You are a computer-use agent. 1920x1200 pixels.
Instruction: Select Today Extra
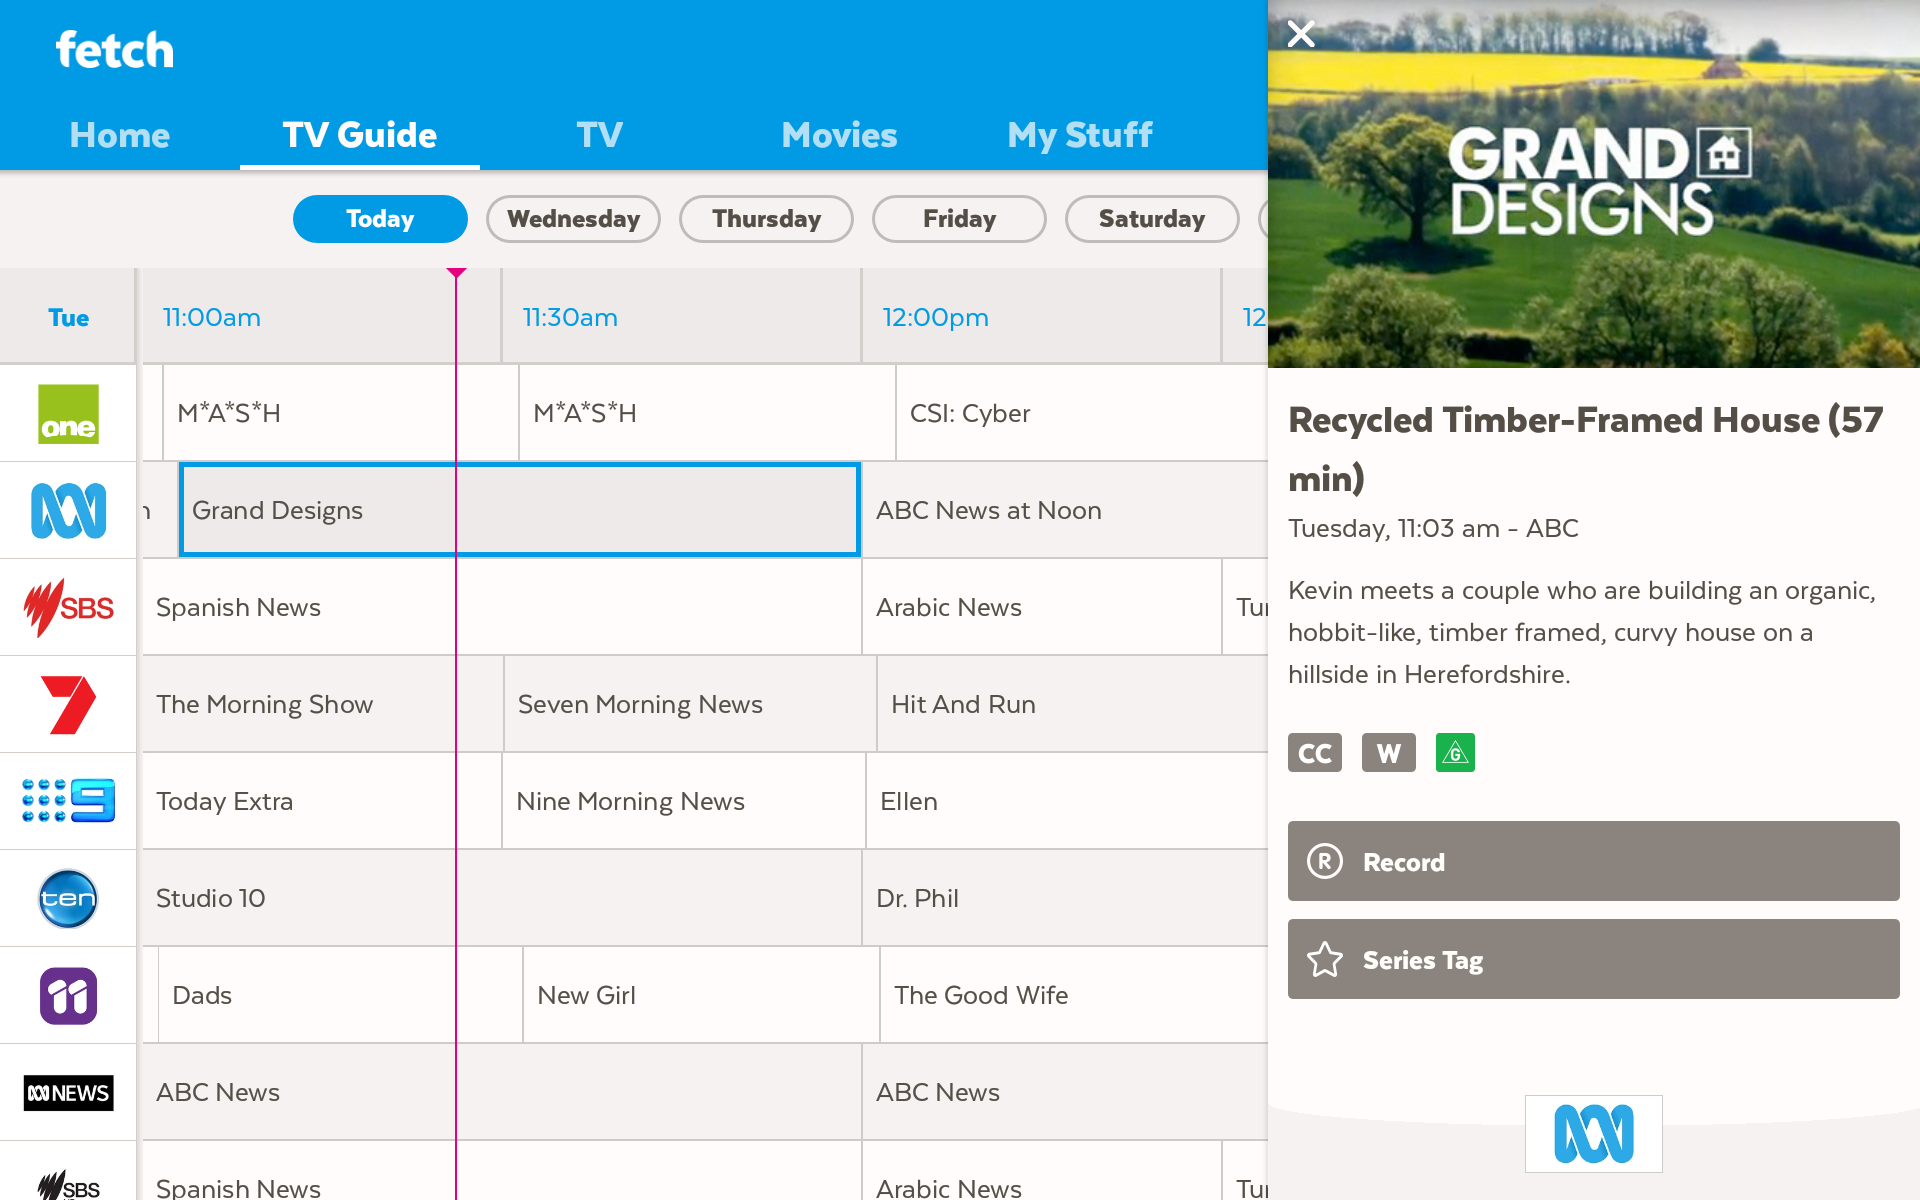pos(322,801)
